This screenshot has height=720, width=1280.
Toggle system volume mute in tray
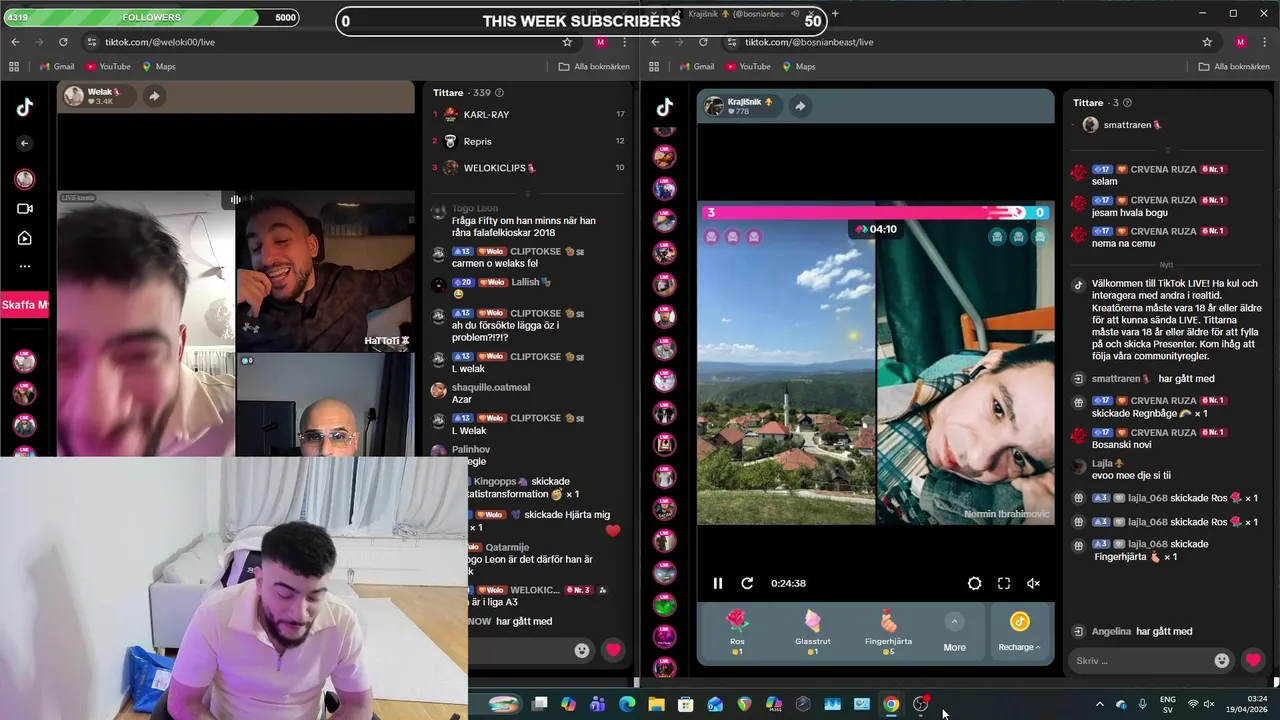tap(1209, 704)
